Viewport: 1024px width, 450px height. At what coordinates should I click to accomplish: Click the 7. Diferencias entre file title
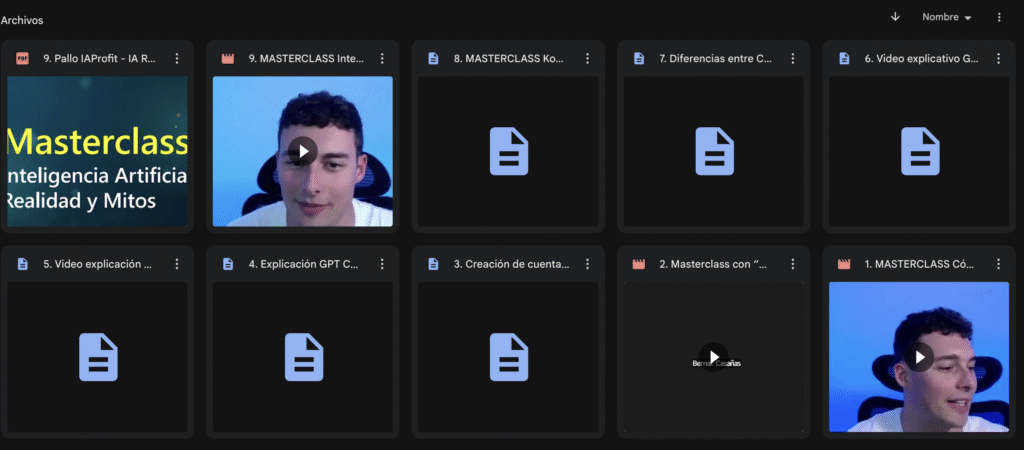tap(715, 59)
